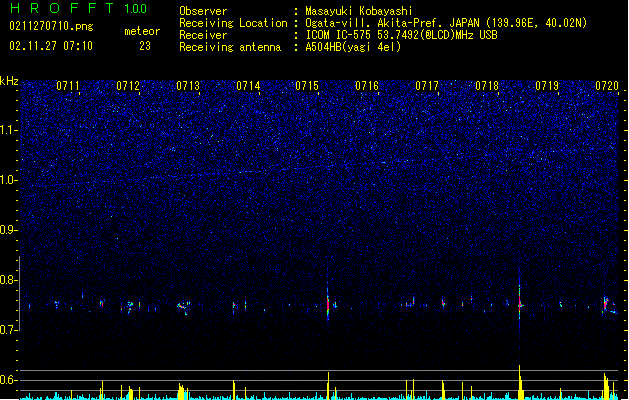
Task: Click the 0.8 kHz axis label
Action: (8, 280)
